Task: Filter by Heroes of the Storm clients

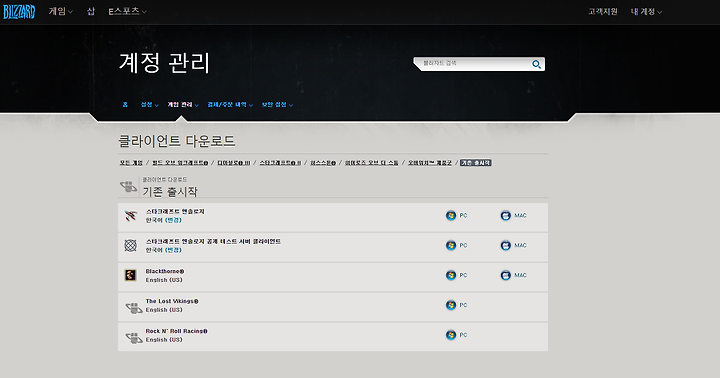Action: (x=371, y=163)
